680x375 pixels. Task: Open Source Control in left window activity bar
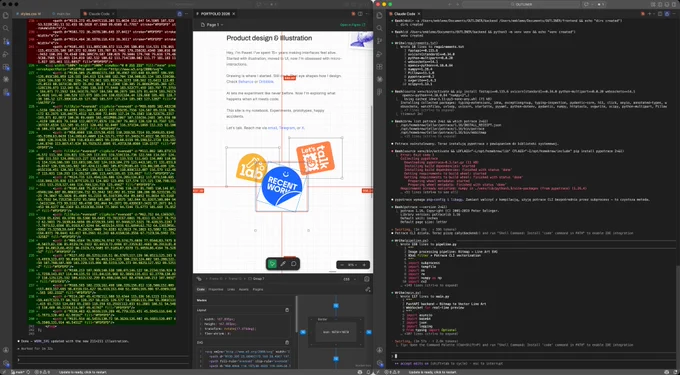(6, 41)
